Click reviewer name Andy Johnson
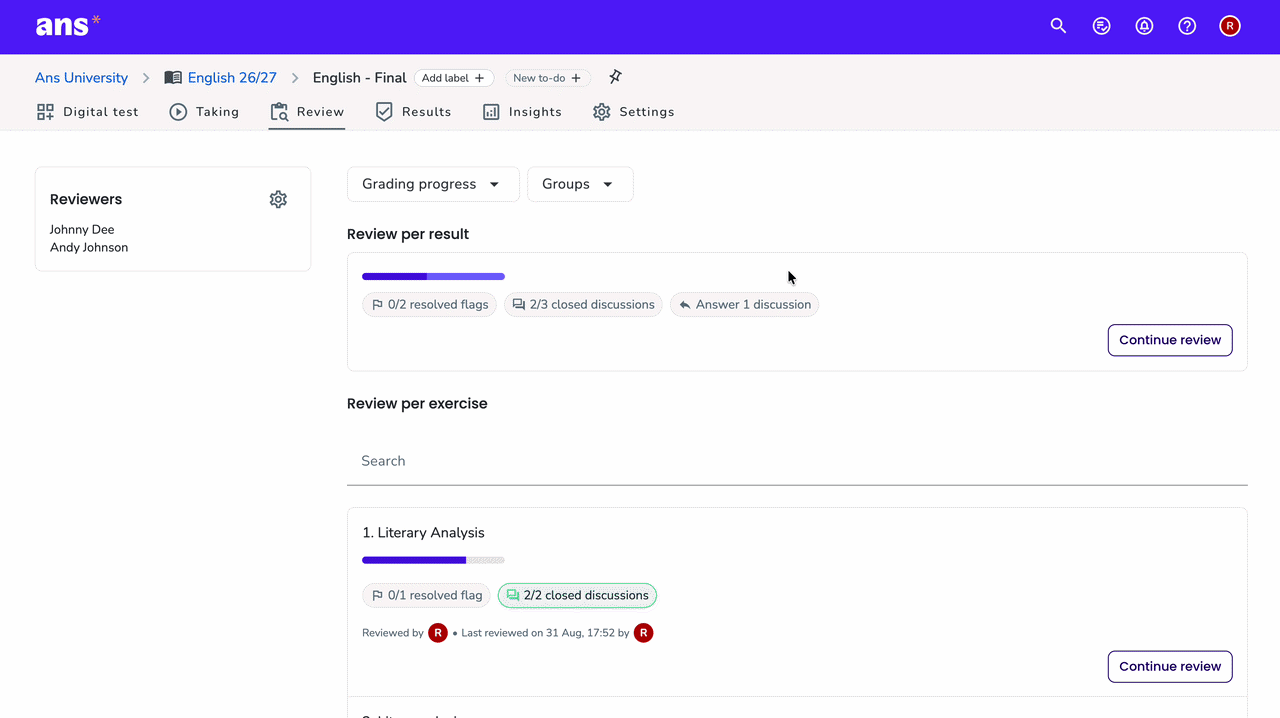Screen dimensions: 1280x718 pyautogui.click(x=89, y=248)
